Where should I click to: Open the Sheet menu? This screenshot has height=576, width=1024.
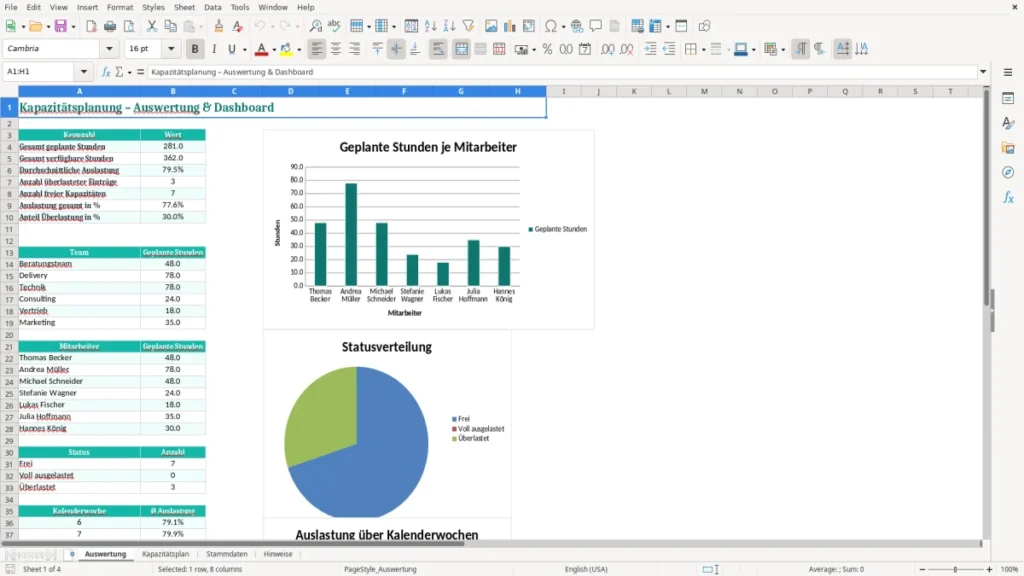(184, 7)
